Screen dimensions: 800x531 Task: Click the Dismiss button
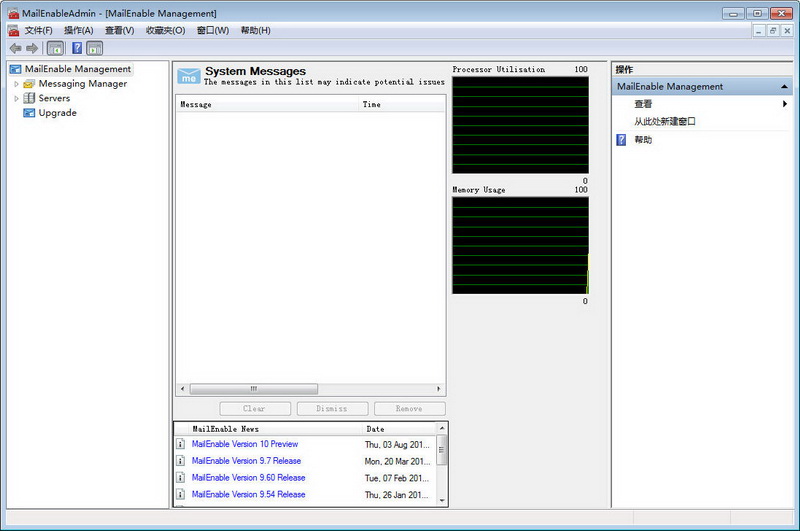point(332,409)
